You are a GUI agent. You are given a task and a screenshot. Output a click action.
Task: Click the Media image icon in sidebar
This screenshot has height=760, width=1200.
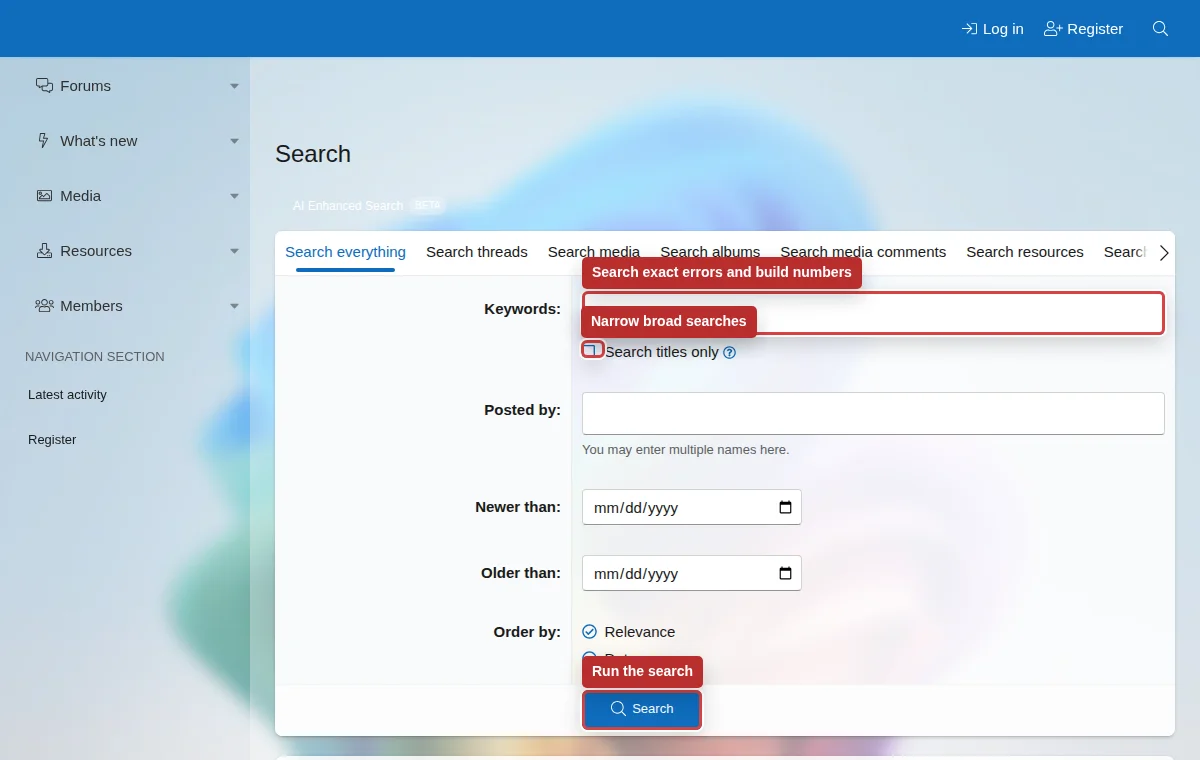coord(44,195)
